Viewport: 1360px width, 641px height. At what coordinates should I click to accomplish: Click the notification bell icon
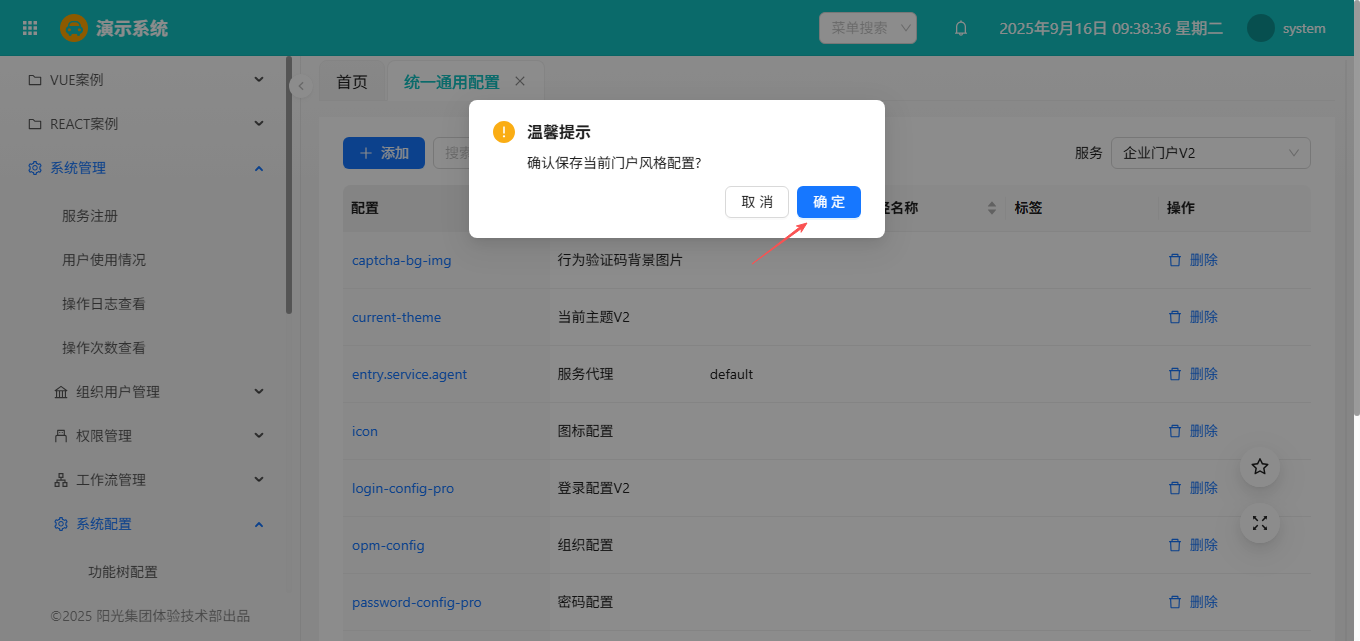pos(961,28)
